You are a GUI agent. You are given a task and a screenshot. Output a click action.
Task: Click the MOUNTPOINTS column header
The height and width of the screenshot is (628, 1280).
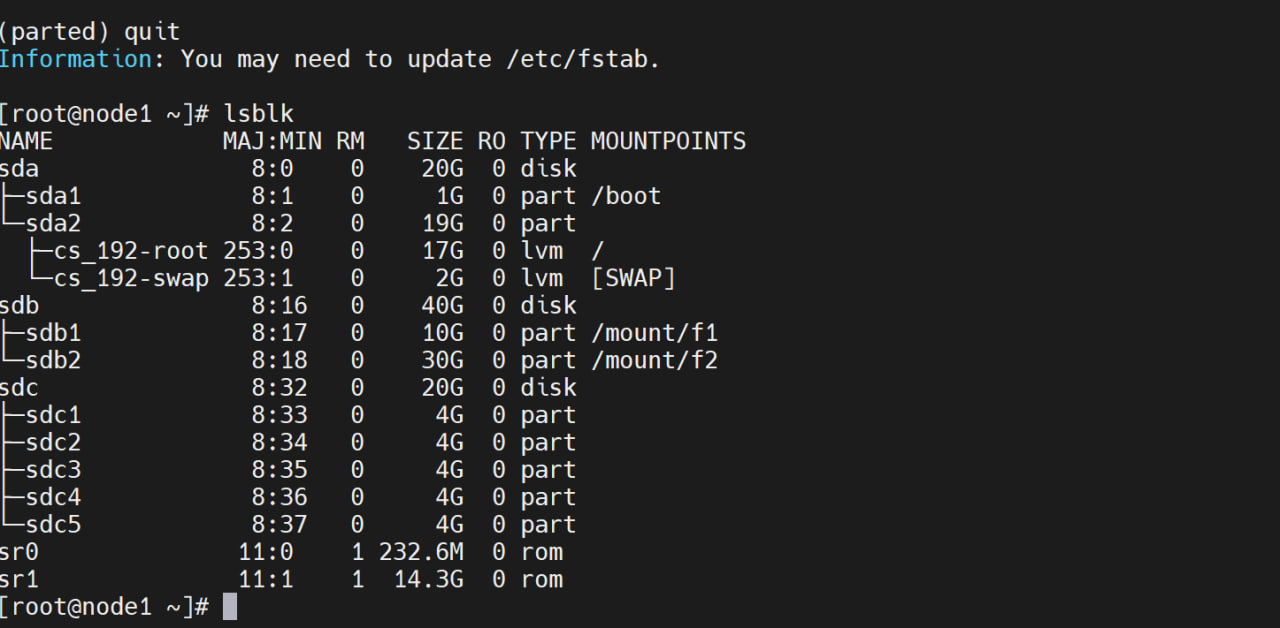pos(668,141)
